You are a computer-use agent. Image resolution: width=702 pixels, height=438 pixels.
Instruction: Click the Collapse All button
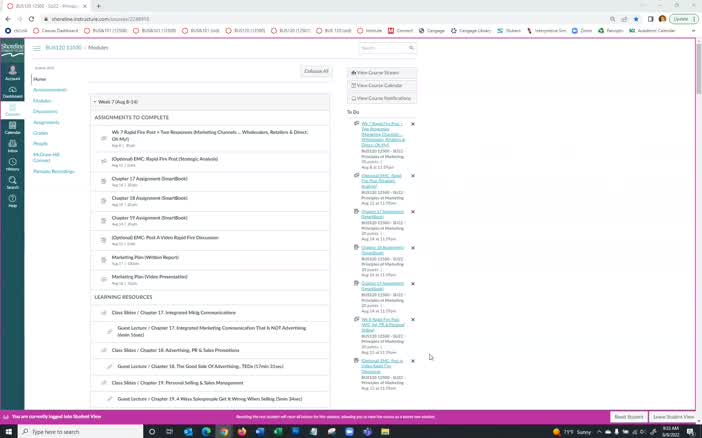pyautogui.click(x=316, y=71)
